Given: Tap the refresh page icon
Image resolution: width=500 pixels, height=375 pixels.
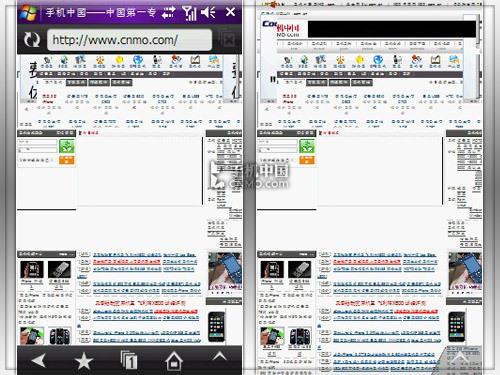Looking at the screenshot, I should 32,40.
